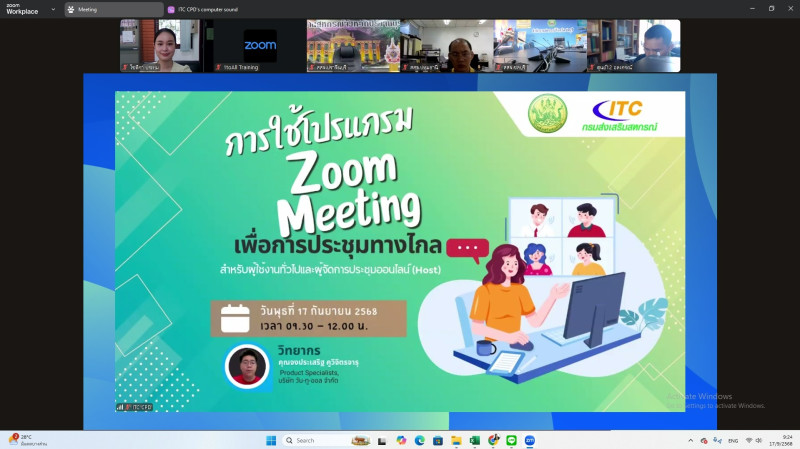Open the Zoom Workplace dropdown chevron
The height and width of the screenshot is (449, 800).
pos(53,9)
